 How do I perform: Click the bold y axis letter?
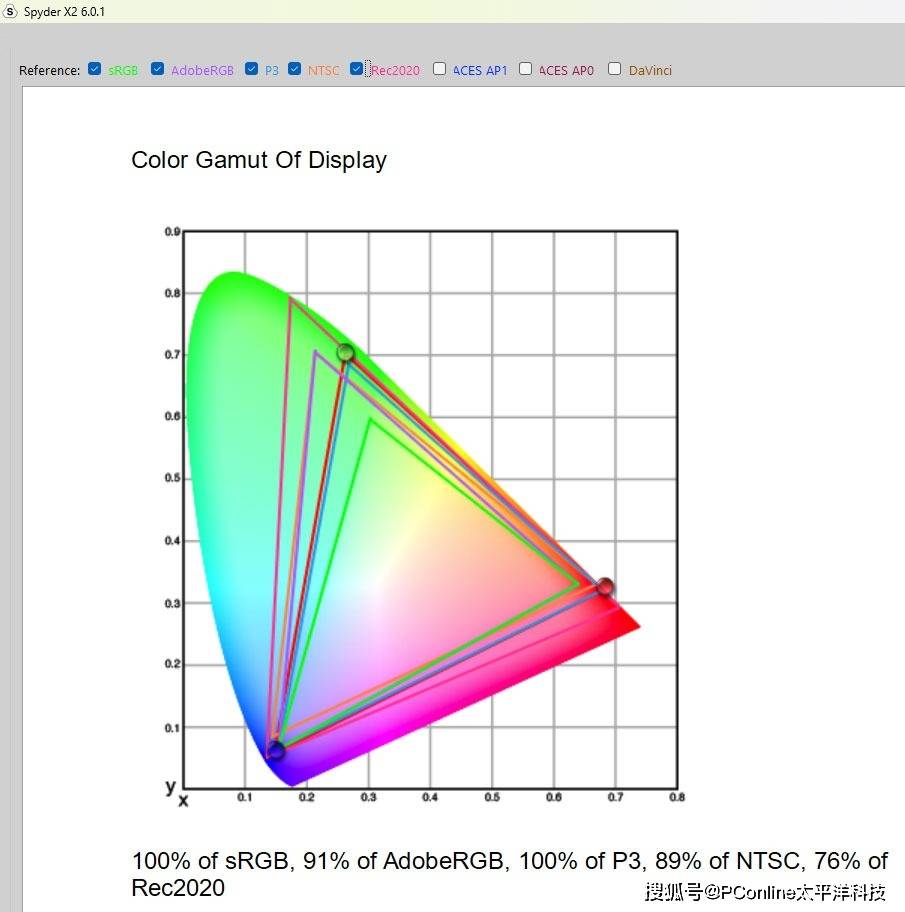pos(171,786)
